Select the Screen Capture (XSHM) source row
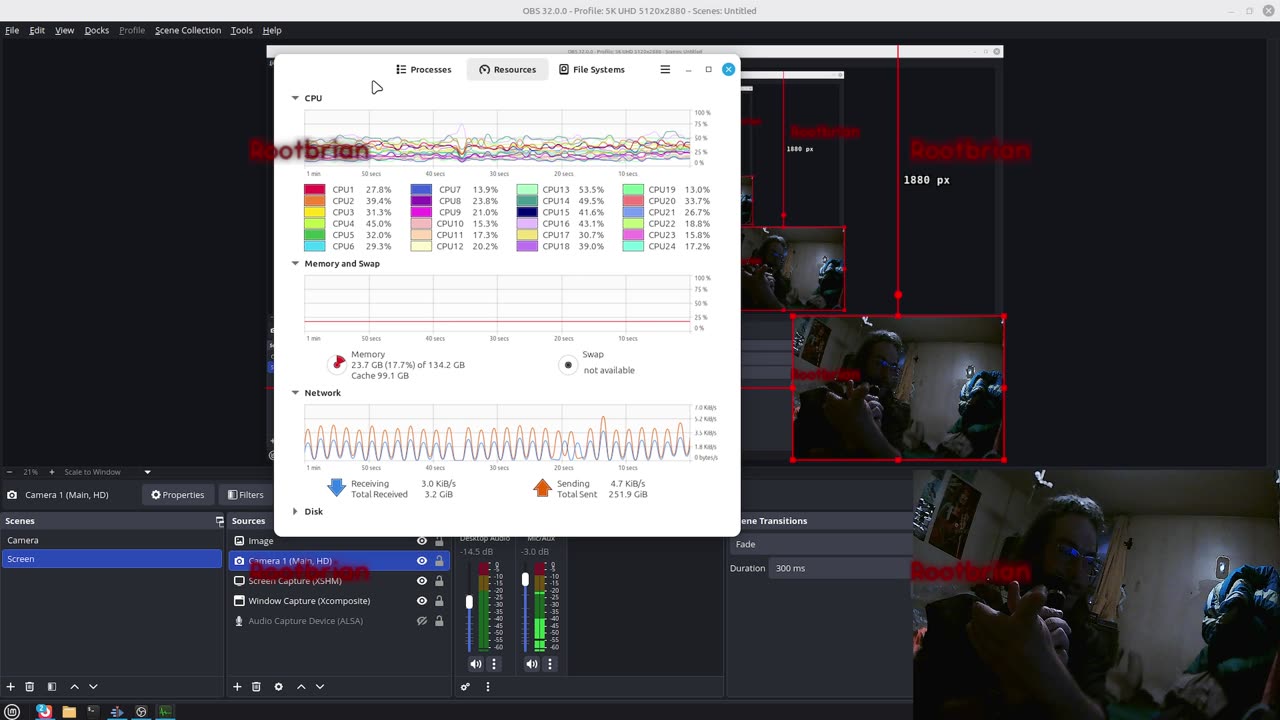The image size is (1280, 720). [x=340, y=581]
